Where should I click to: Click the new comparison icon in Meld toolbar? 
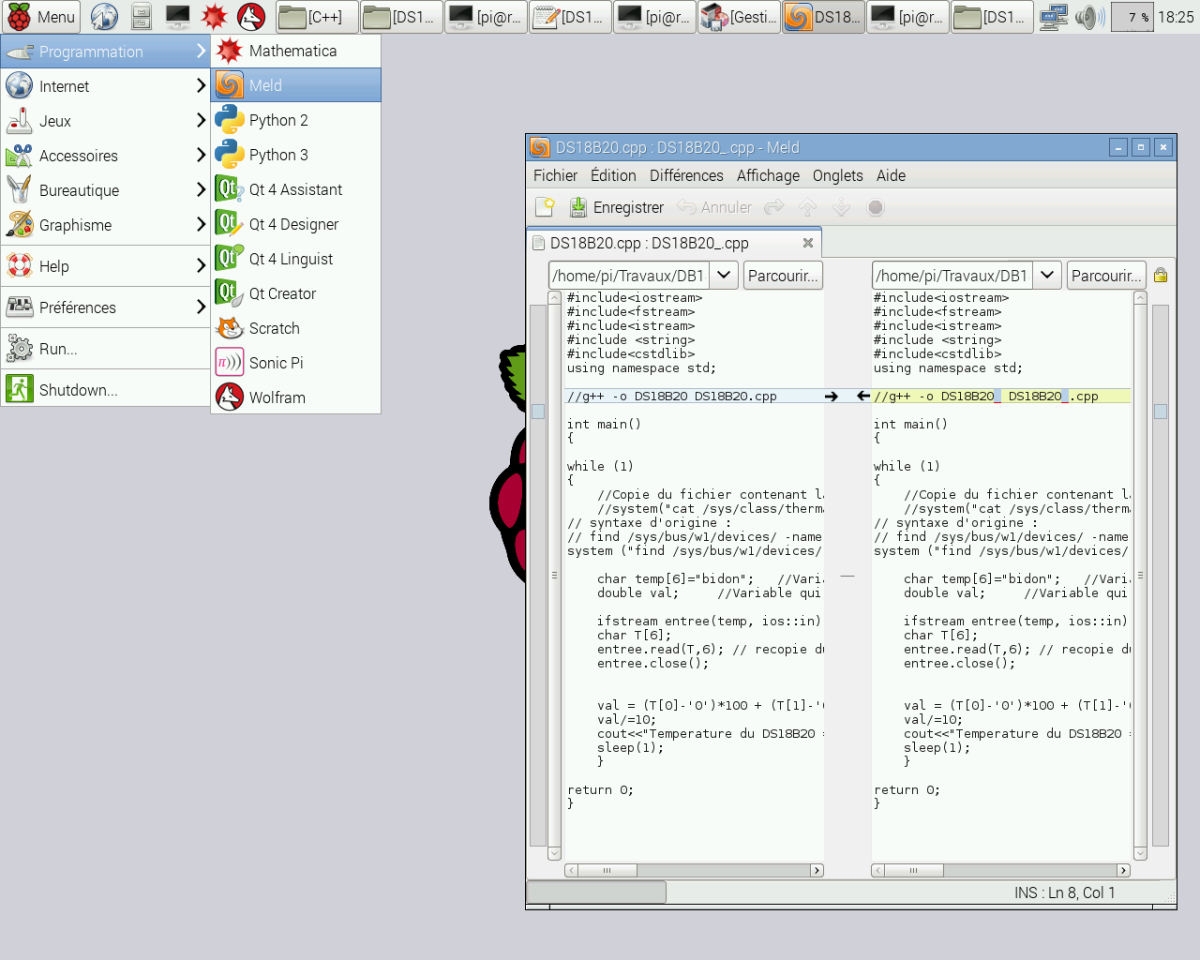tap(544, 207)
